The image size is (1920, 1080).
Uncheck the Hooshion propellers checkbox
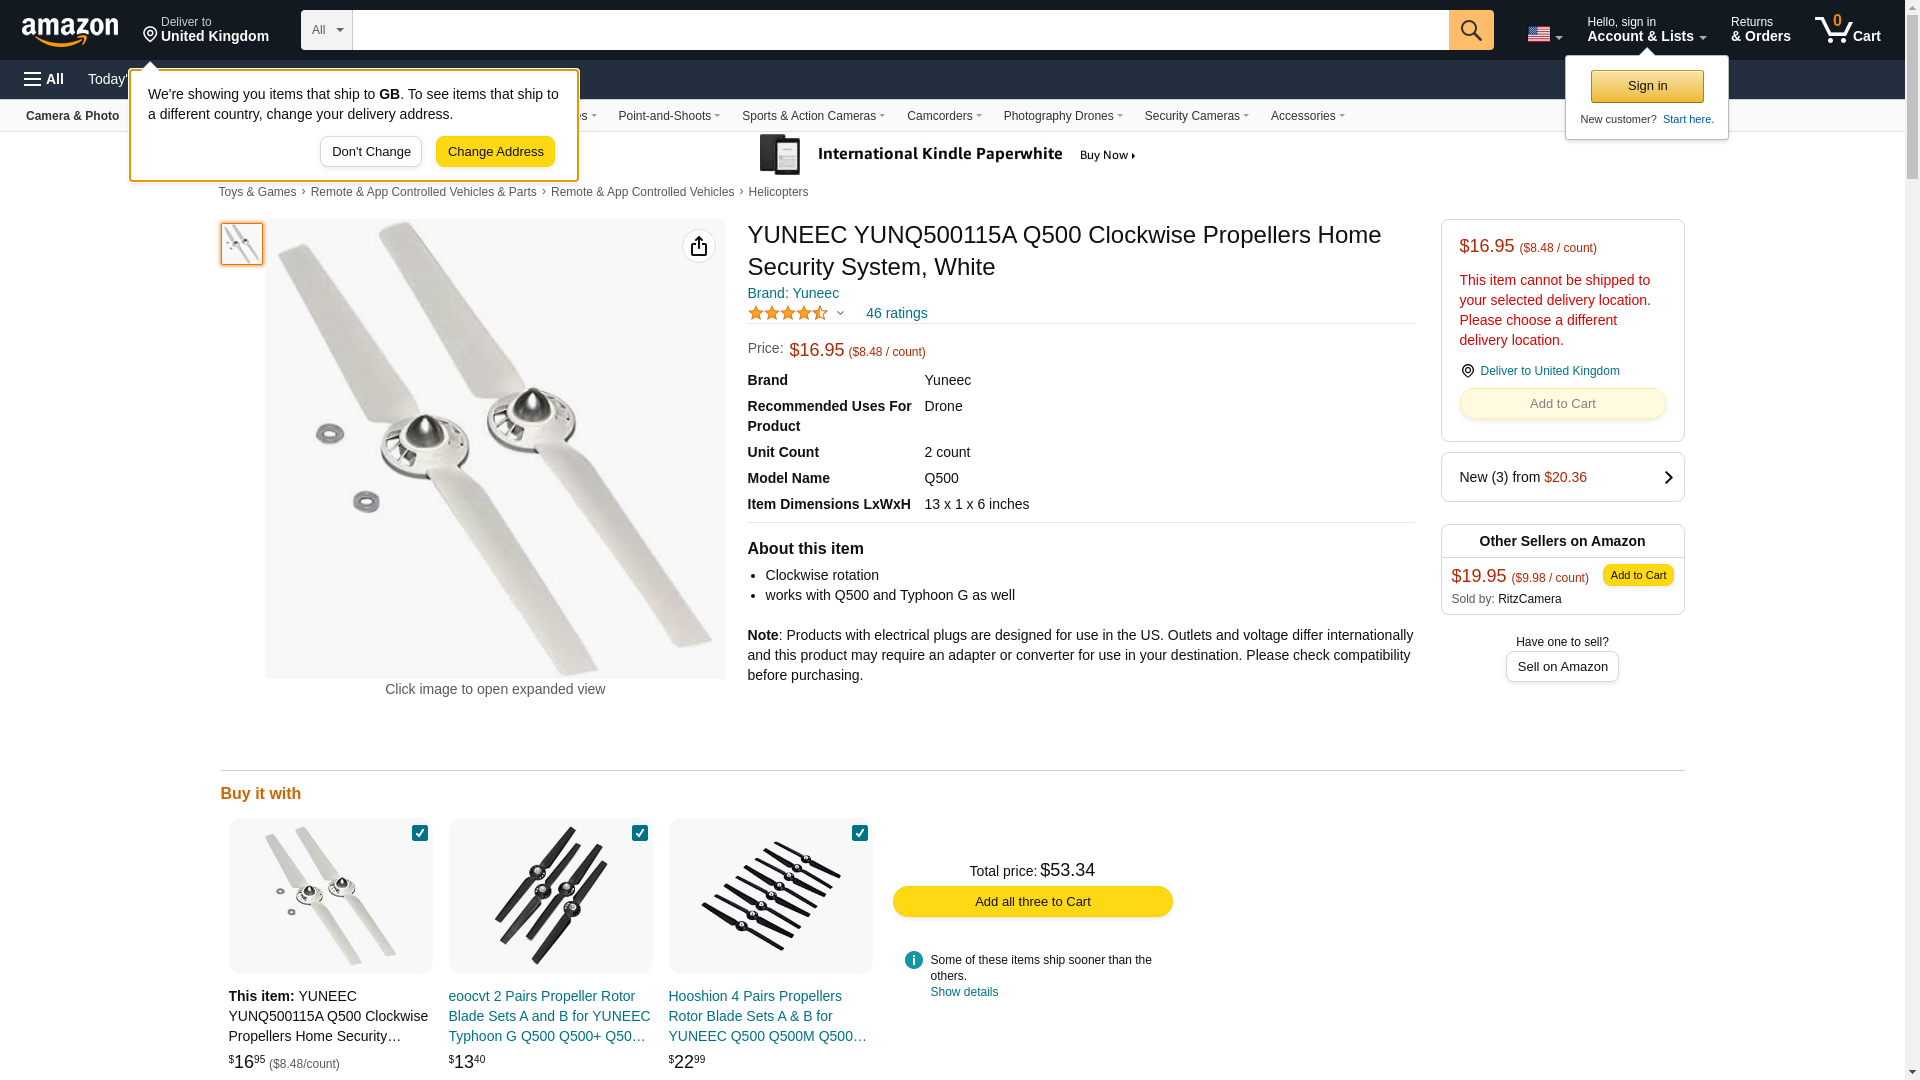859,833
